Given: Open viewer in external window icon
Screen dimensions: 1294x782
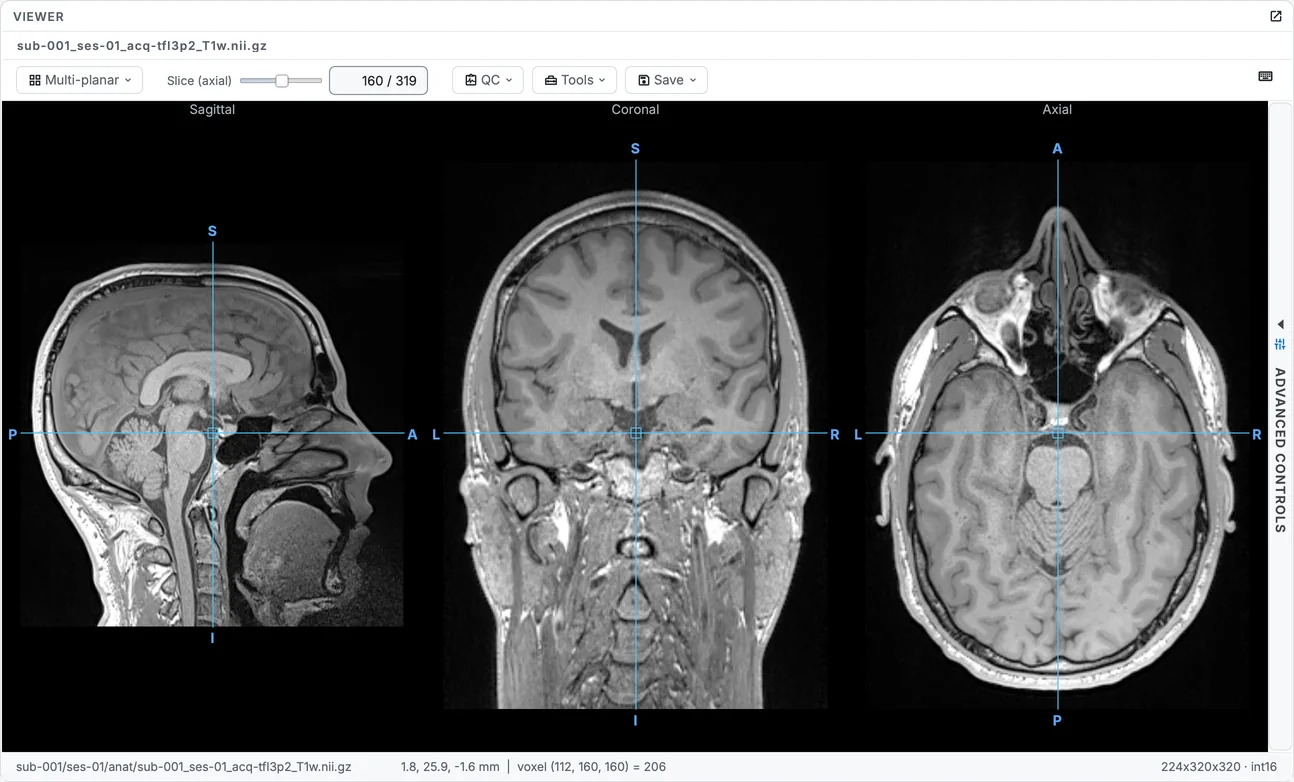Looking at the screenshot, I should click(1275, 16).
